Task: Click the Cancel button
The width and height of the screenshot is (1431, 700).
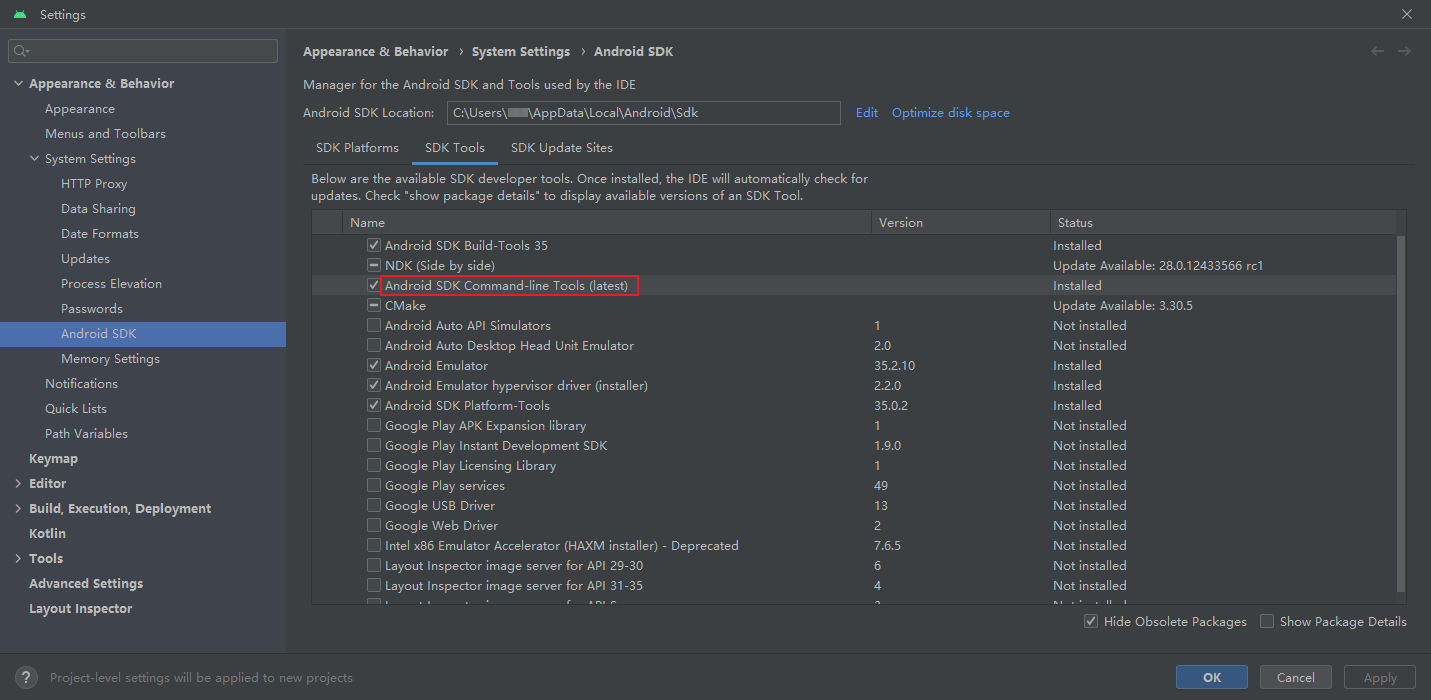Action: click(x=1296, y=677)
